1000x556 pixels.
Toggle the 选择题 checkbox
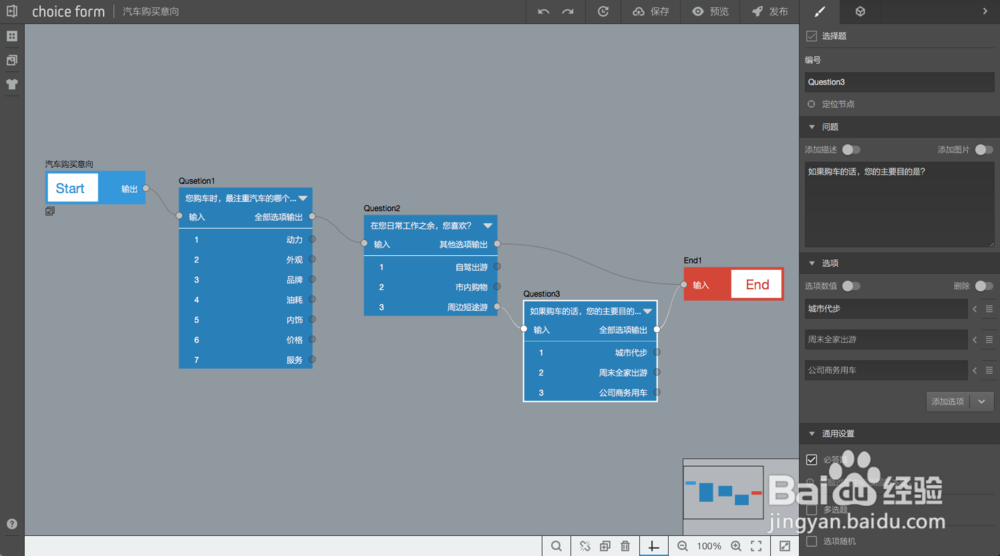[811, 36]
